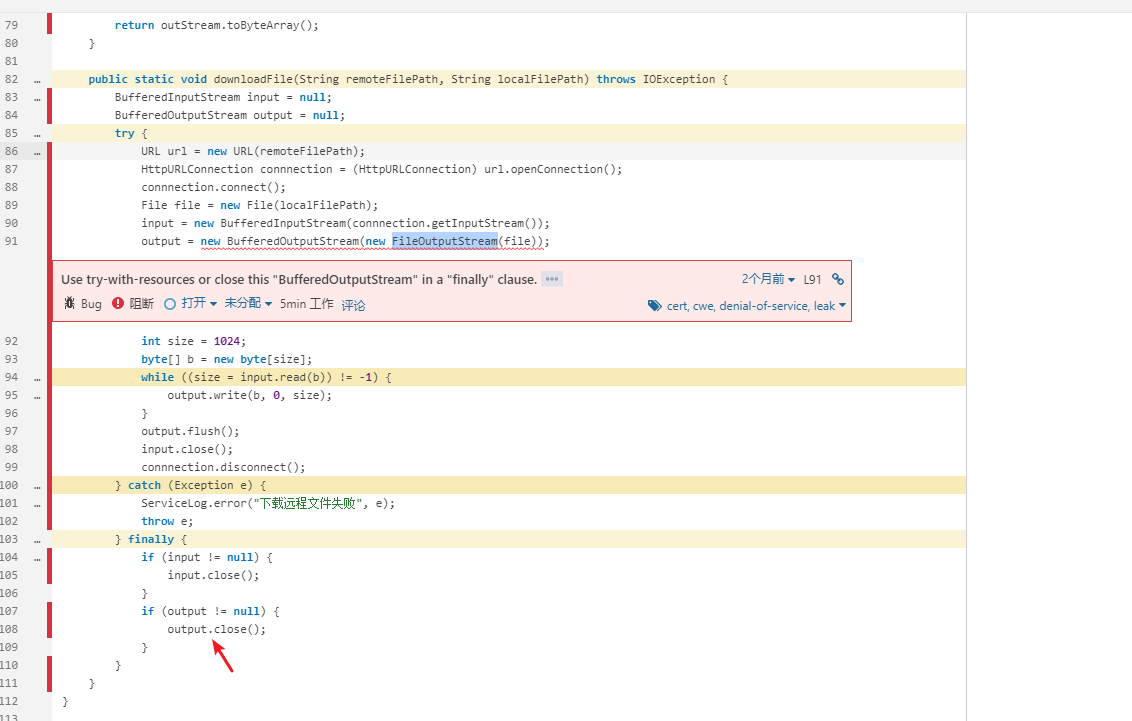This screenshot has height=721, width=1132.
Task: Open the 打开 status dropdown
Action: pyautogui.click(x=199, y=304)
